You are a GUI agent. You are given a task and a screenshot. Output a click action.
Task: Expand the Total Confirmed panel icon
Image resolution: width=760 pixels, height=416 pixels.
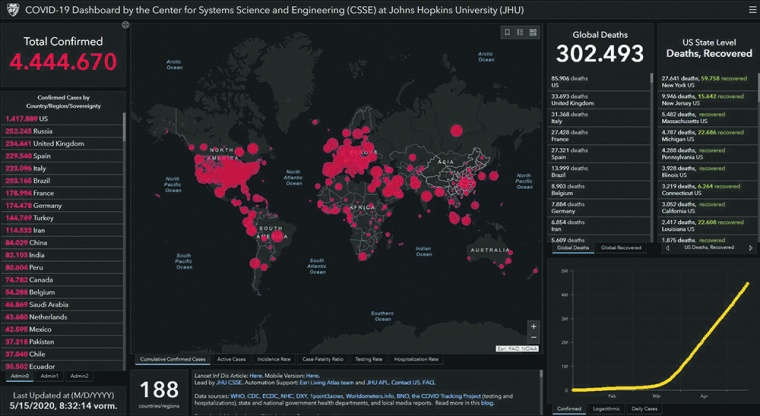(x=126, y=25)
